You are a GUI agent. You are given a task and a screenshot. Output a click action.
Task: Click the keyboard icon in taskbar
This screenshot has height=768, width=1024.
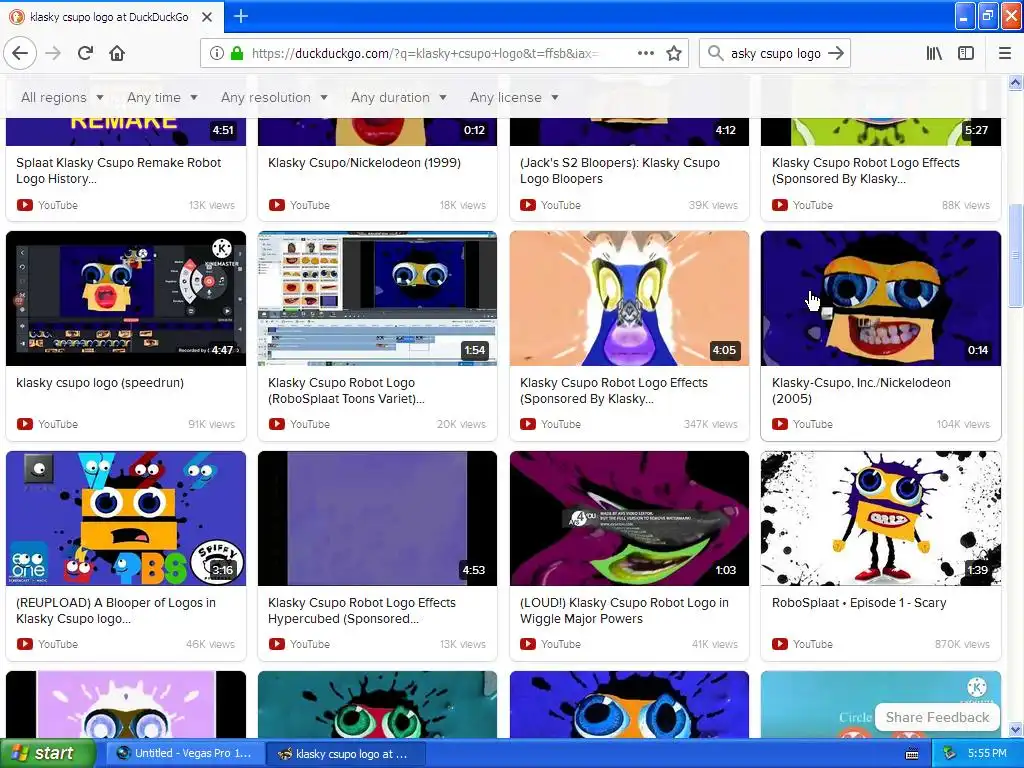912,754
